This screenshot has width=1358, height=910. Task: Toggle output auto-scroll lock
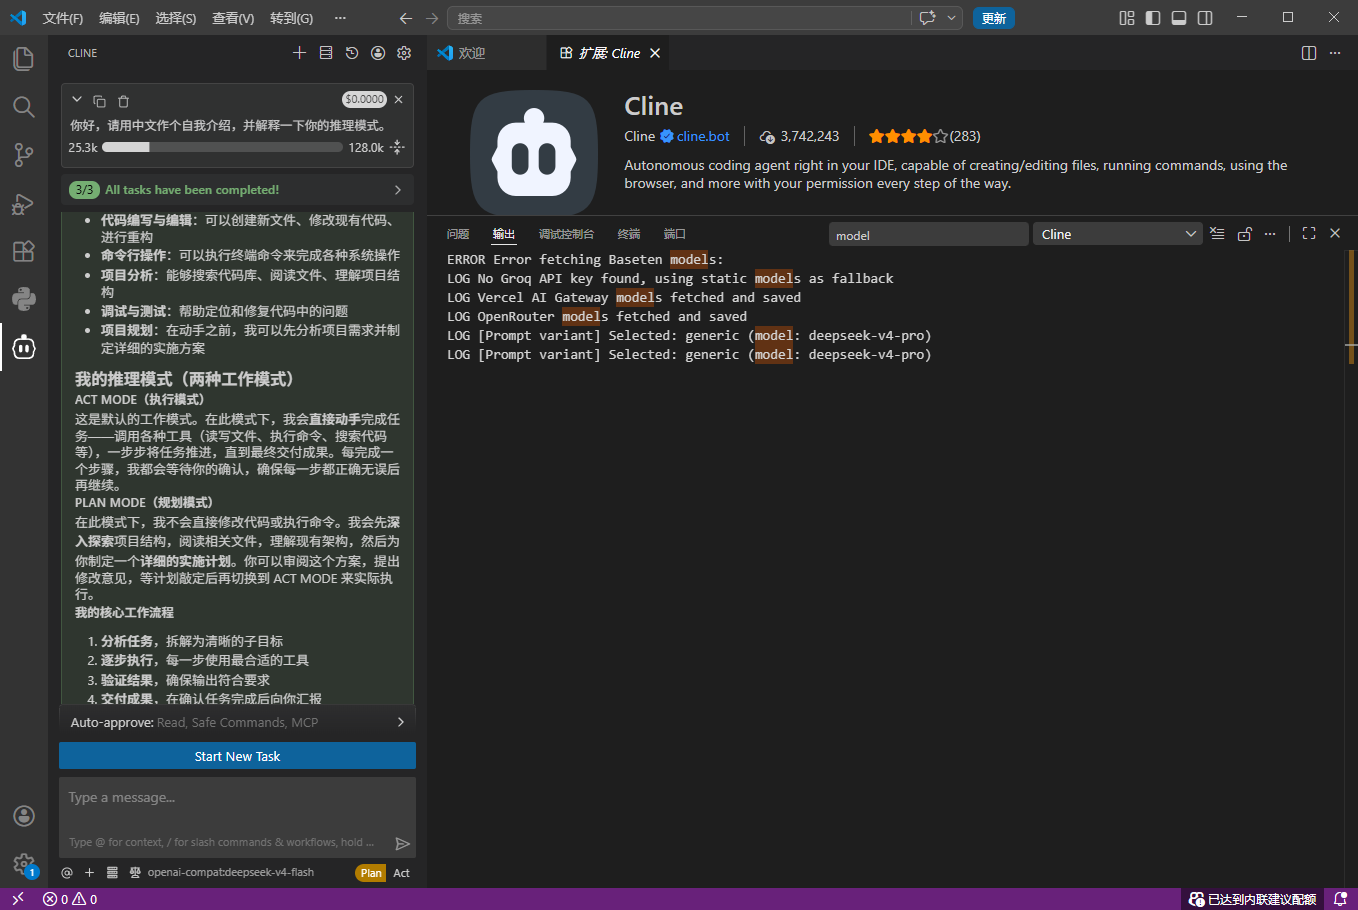click(x=1244, y=234)
